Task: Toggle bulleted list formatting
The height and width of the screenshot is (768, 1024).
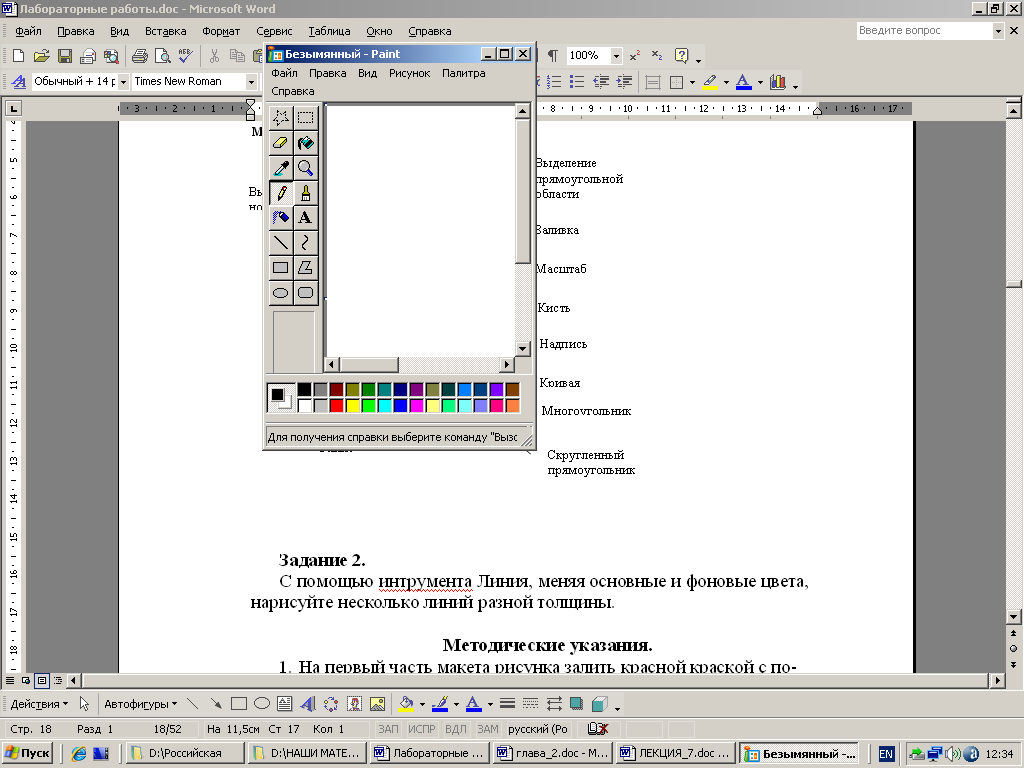Action: point(577,82)
